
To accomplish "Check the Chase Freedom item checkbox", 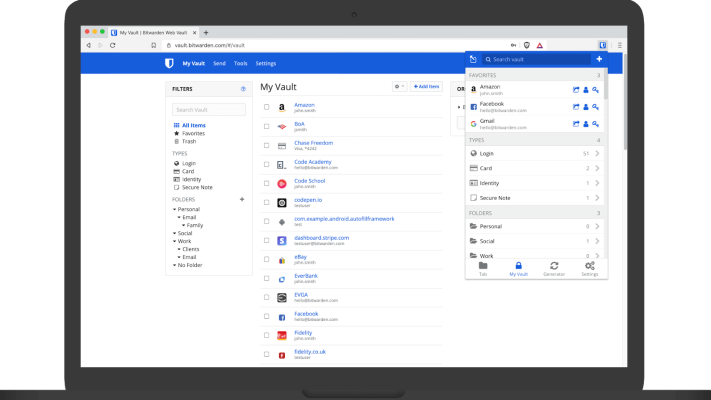I will click(267, 145).
